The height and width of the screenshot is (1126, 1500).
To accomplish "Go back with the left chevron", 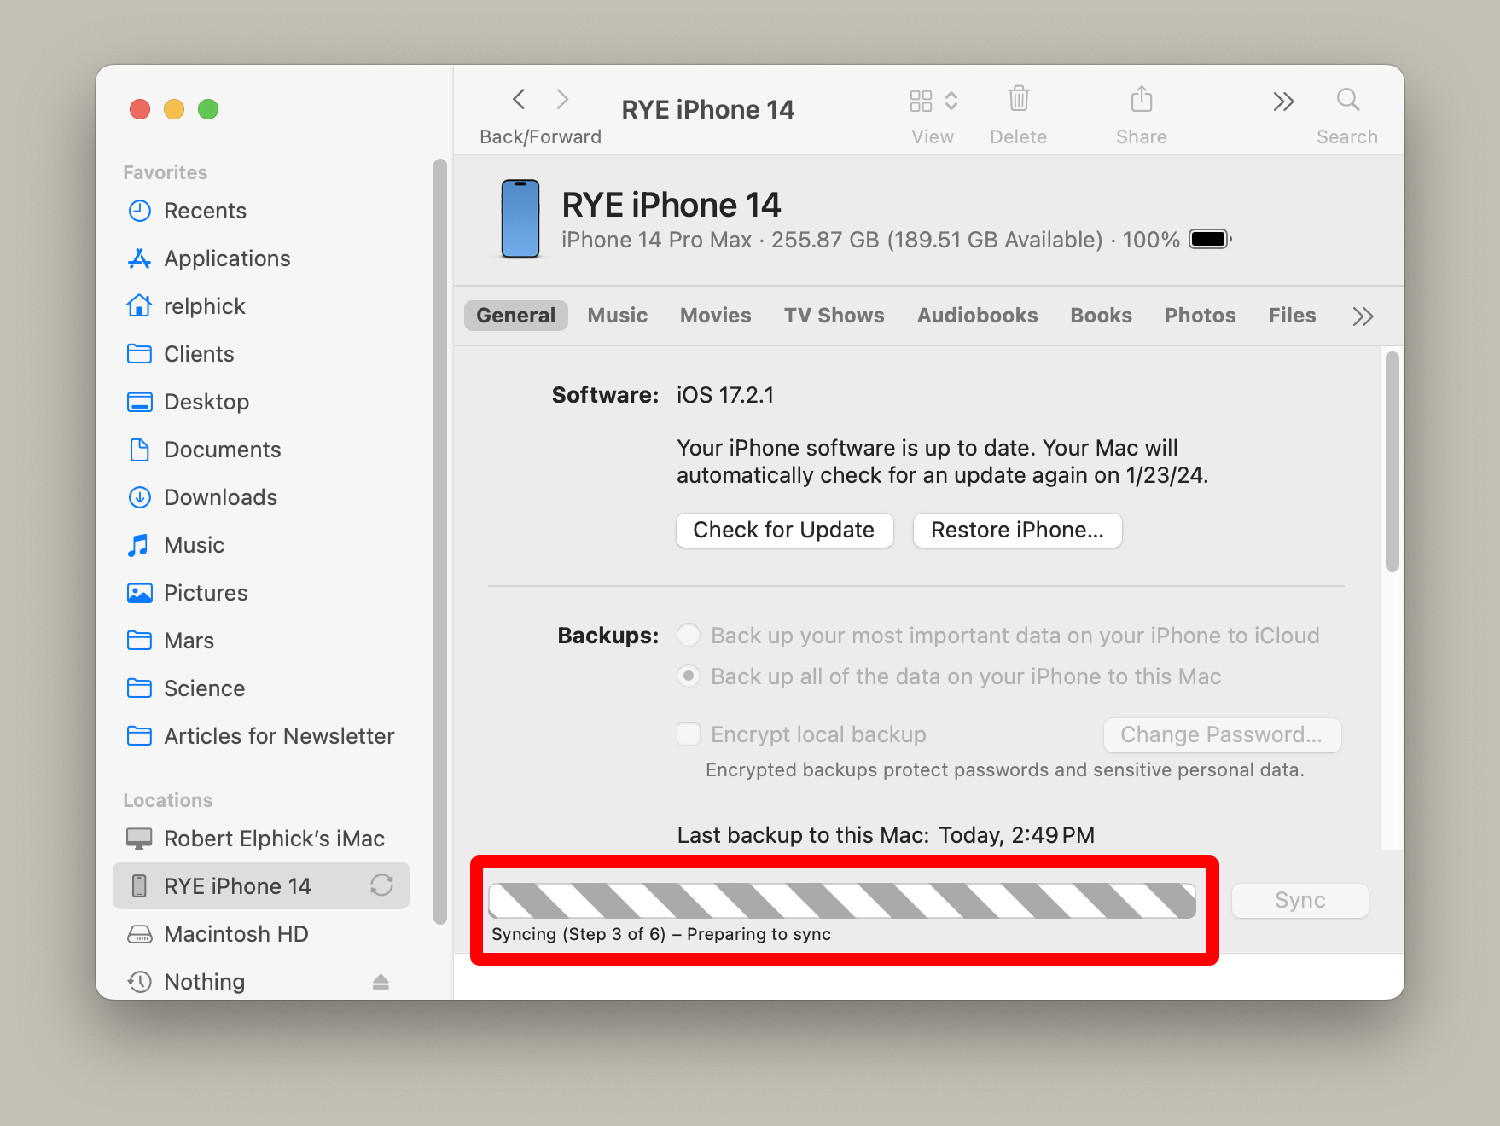I will click(519, 99).
